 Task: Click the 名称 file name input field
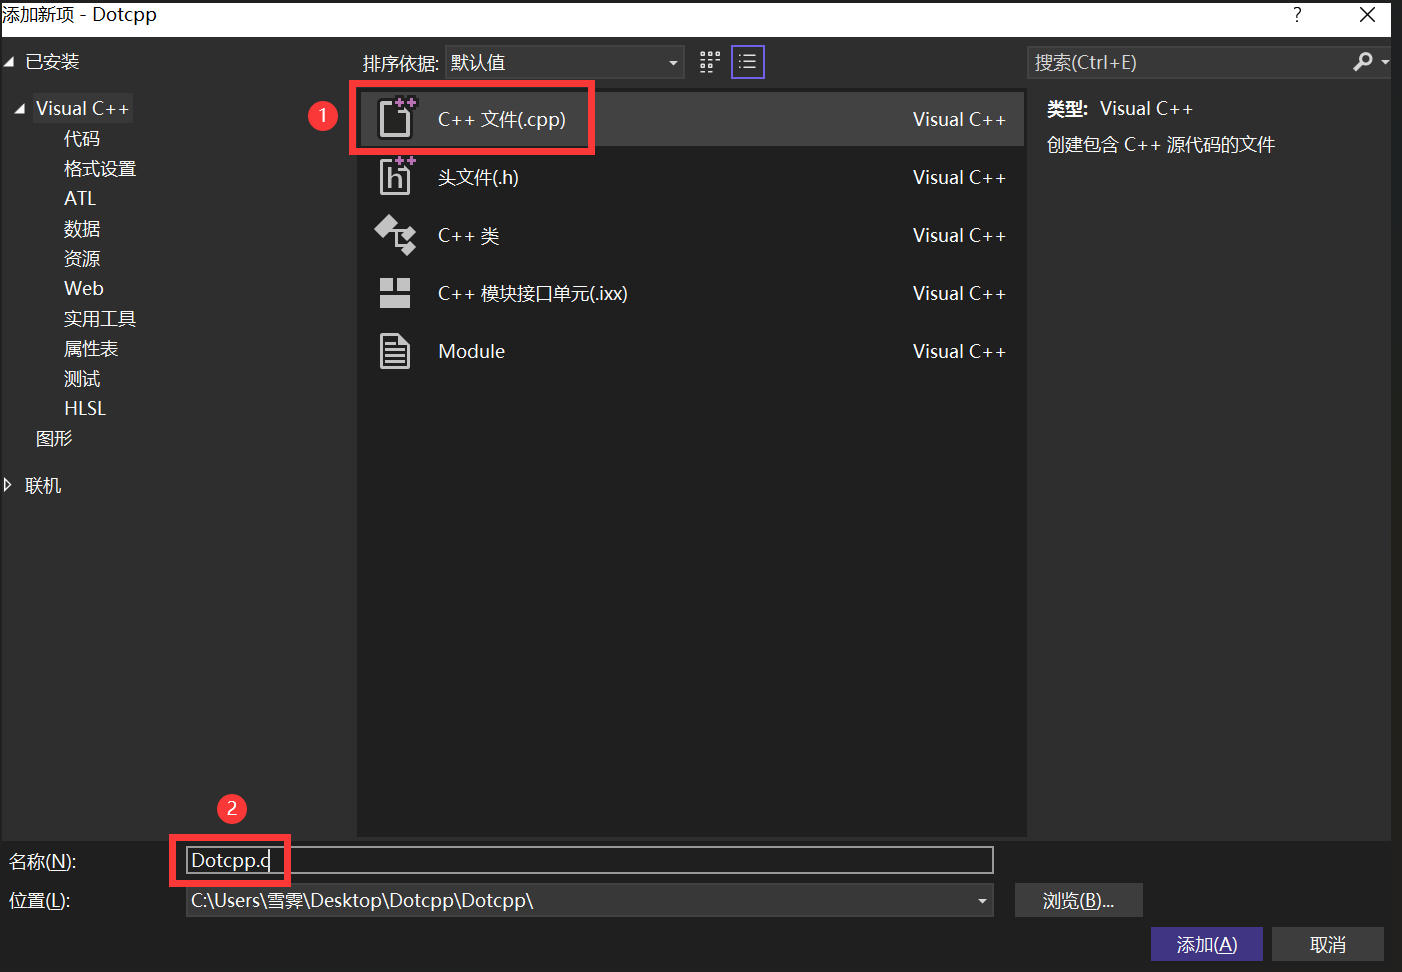click(x=590, y=860)
